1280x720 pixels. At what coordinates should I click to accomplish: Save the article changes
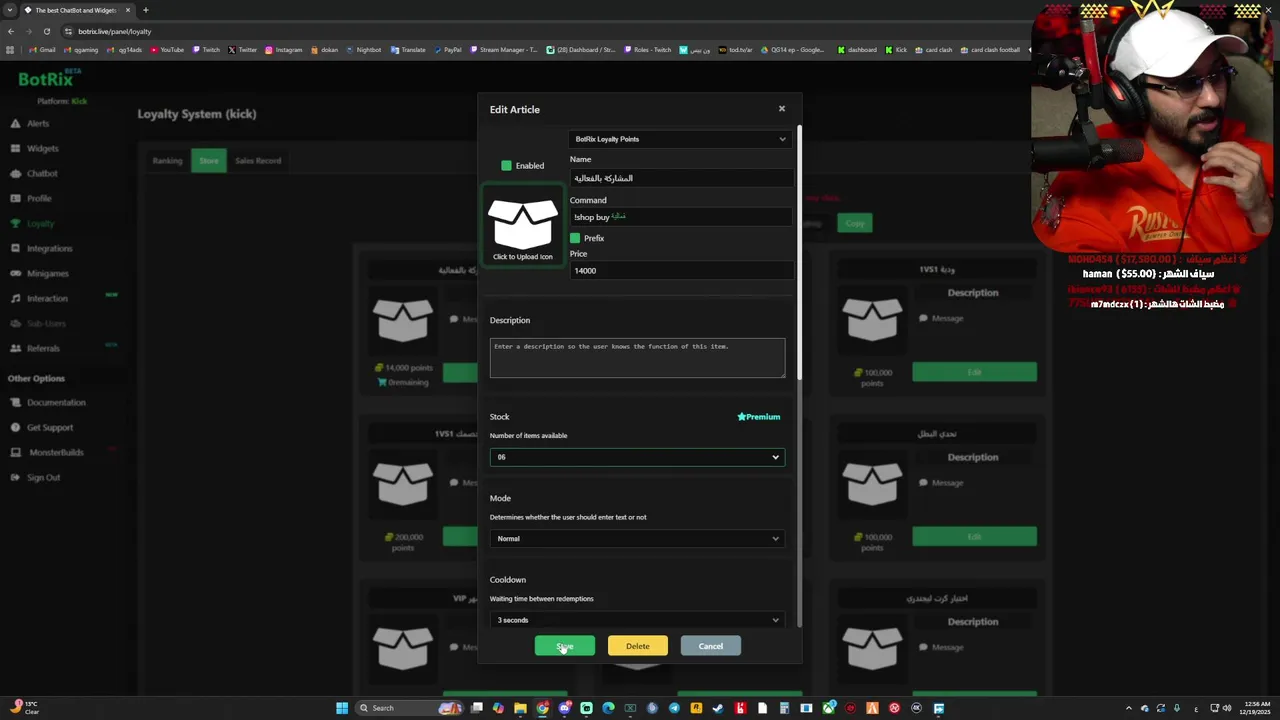click(x=565, y=646)
